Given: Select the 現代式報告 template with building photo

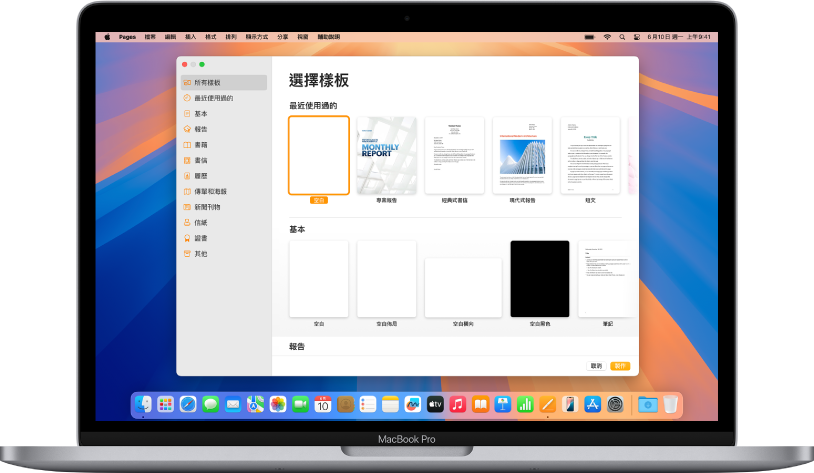Looking at the screenshot, I should pyautogui.click(x=522, y=155).
